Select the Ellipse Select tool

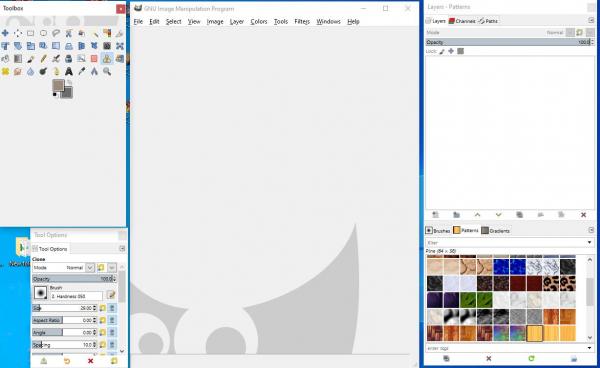[43, 33]
